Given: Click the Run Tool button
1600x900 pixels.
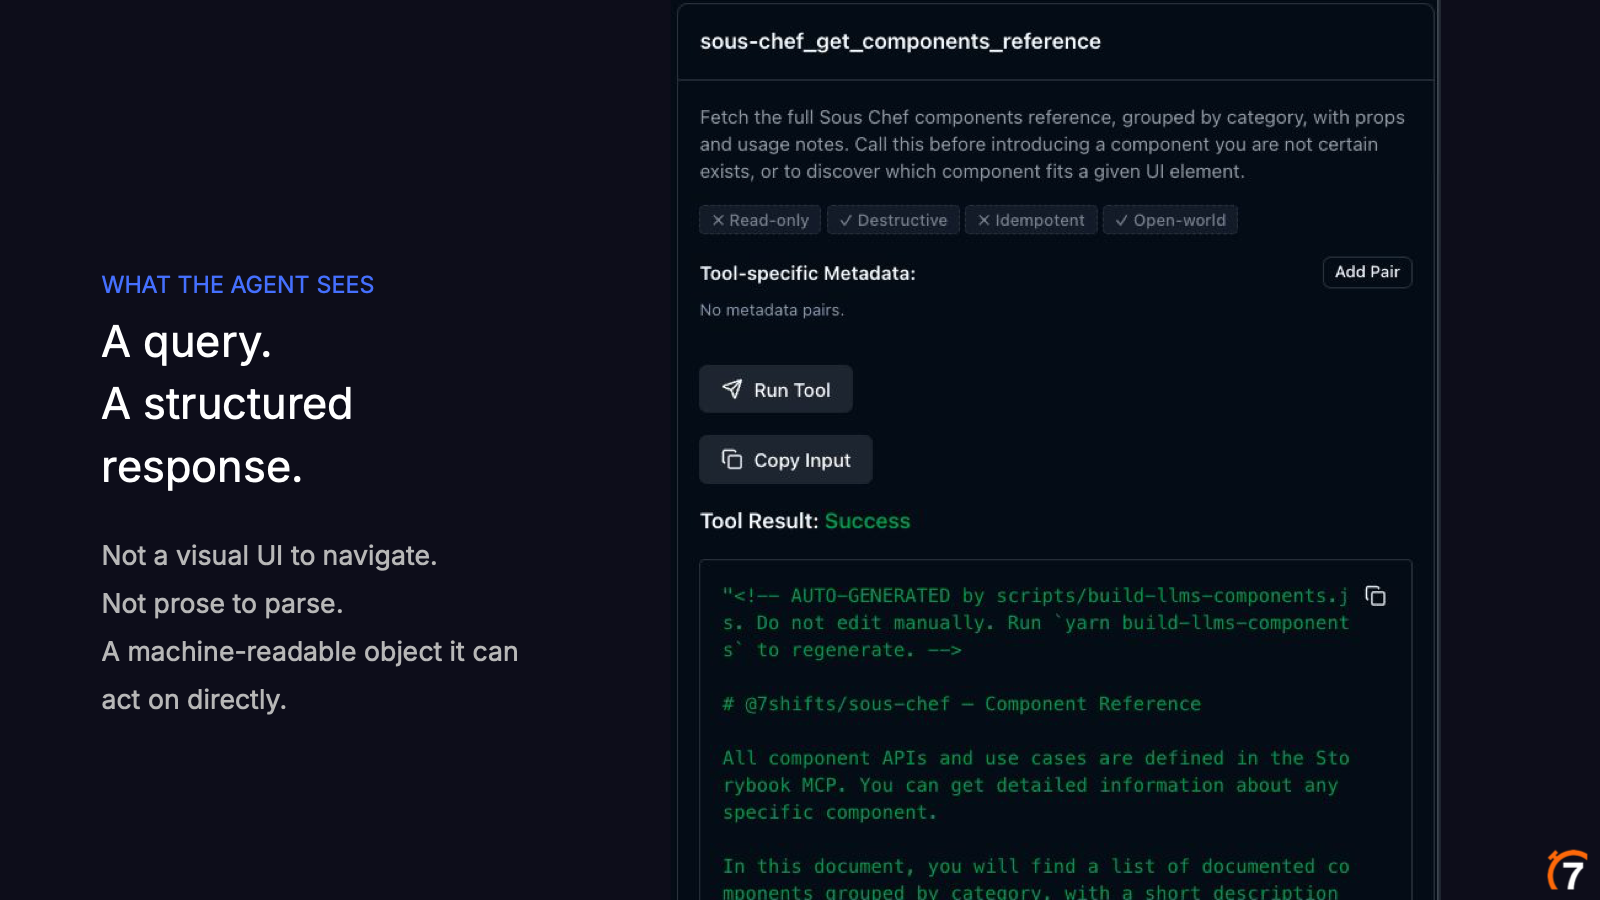Looking at the screenshot, I should click(776, 389).
